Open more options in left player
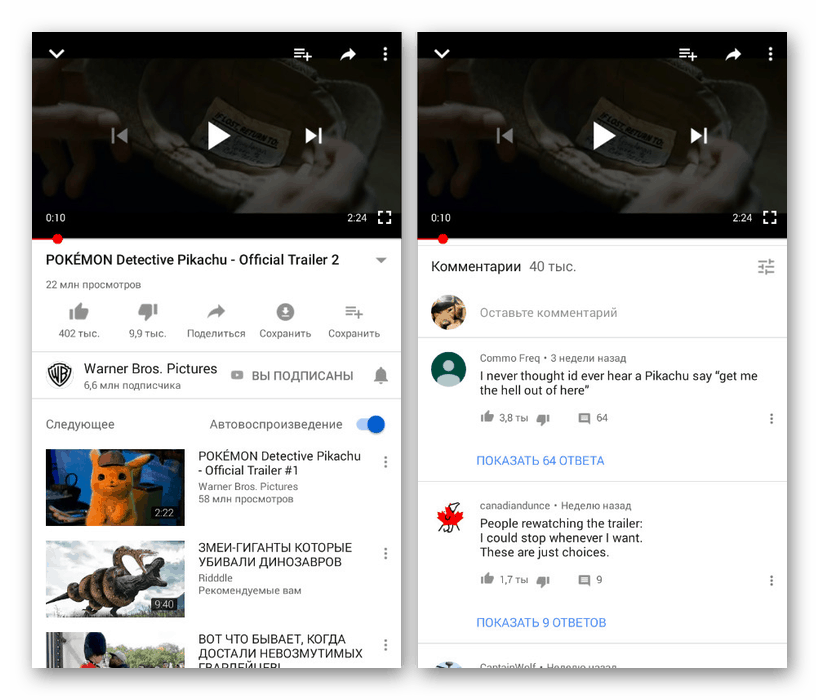The height and width of the screenshot is (700, 819). pos(385,54)
